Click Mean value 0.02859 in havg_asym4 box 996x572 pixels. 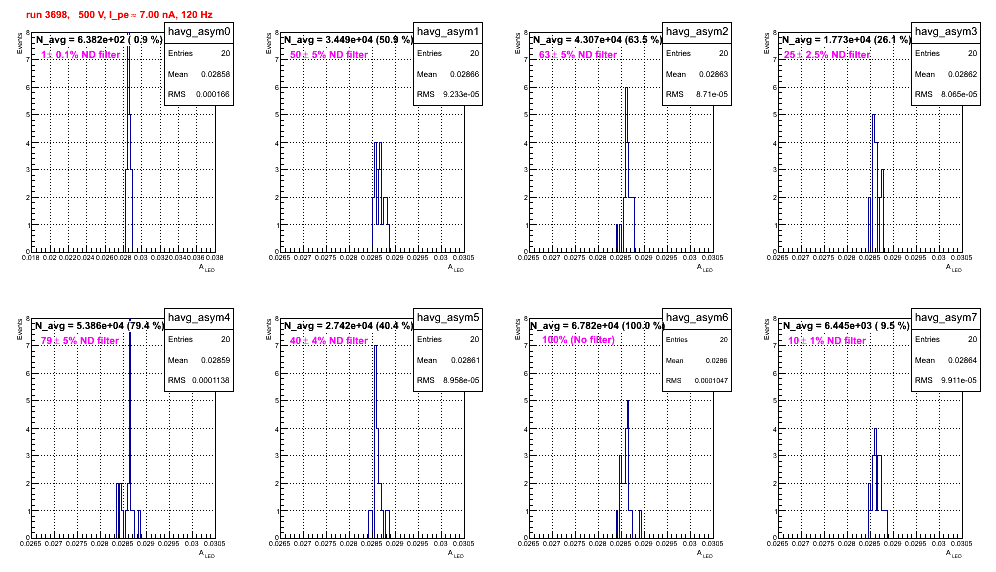215,360
